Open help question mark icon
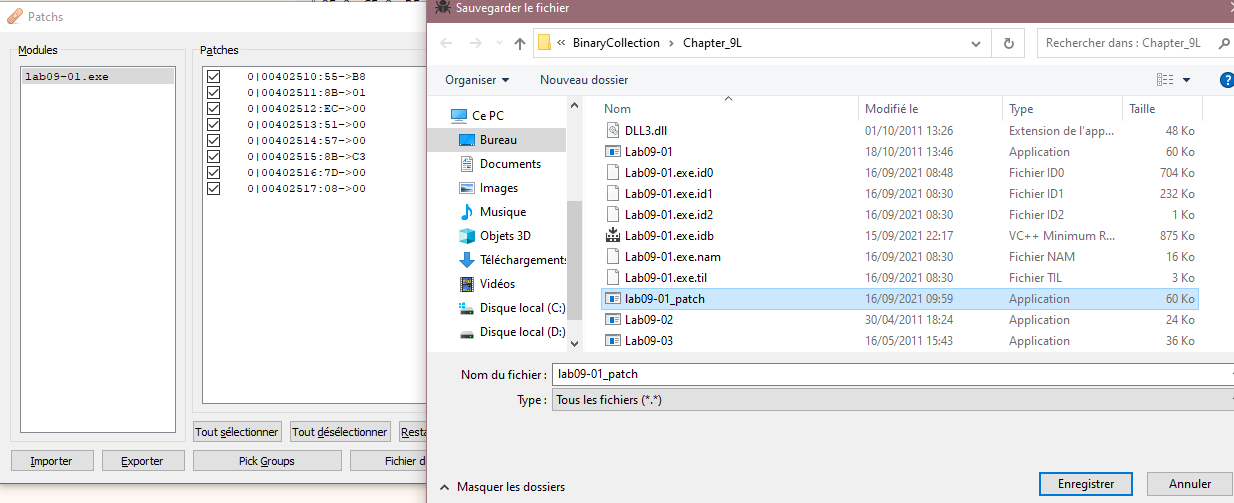The height and width of the screenshot is (503, 1234). pos(1227,80)
